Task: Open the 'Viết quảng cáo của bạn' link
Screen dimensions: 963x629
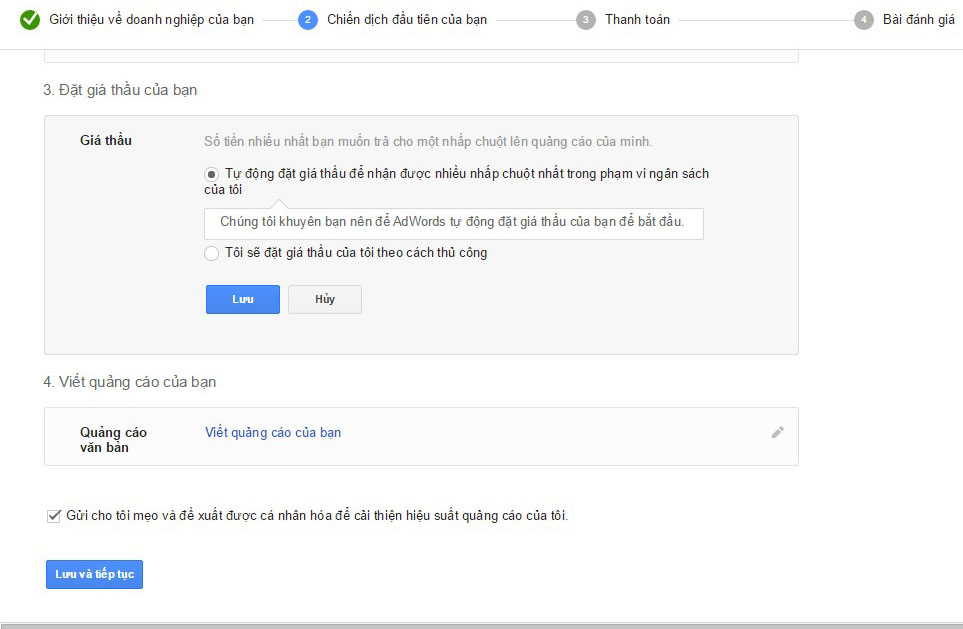Action: point(275,432)
